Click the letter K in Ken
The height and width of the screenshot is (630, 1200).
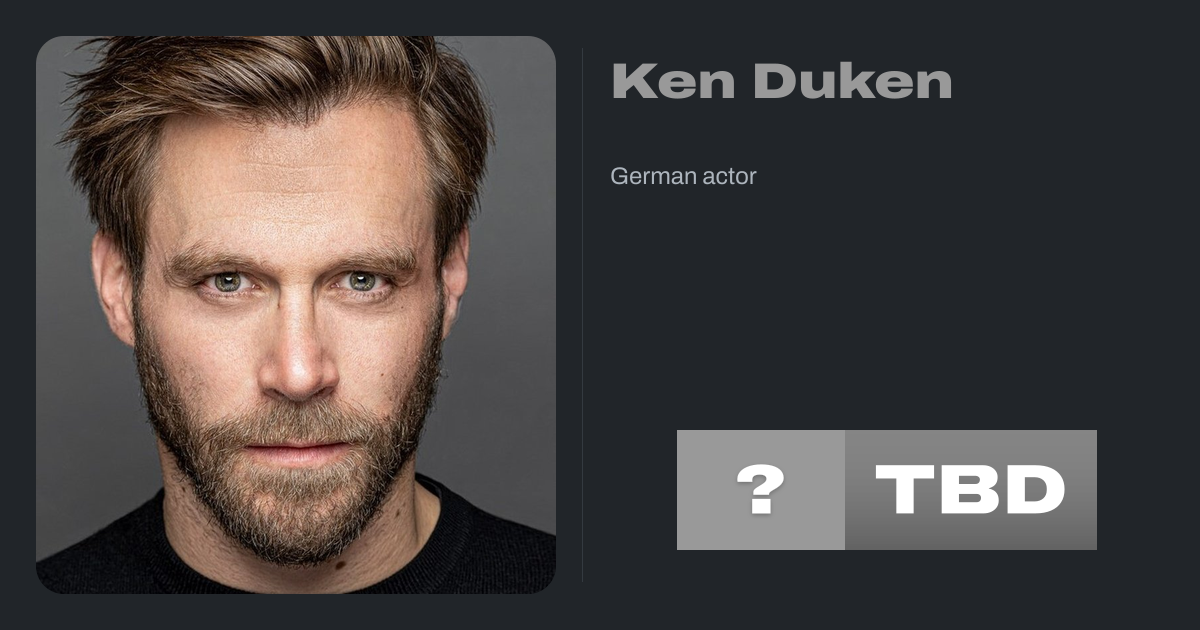(x=632, y=81)
